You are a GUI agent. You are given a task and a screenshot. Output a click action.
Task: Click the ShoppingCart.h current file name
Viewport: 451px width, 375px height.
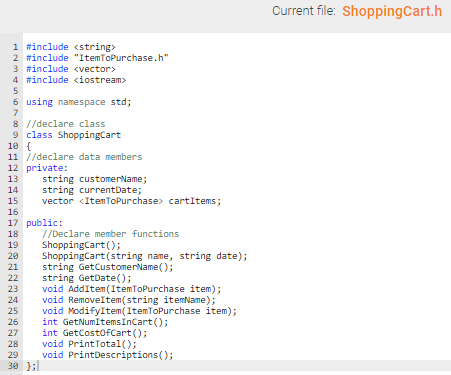(x=392, y=11)
